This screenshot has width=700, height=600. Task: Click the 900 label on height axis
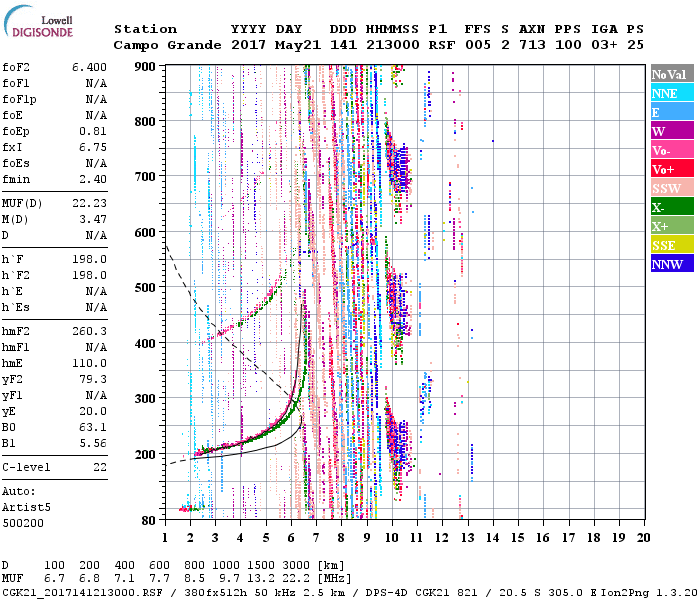click(x=146, y=66)
